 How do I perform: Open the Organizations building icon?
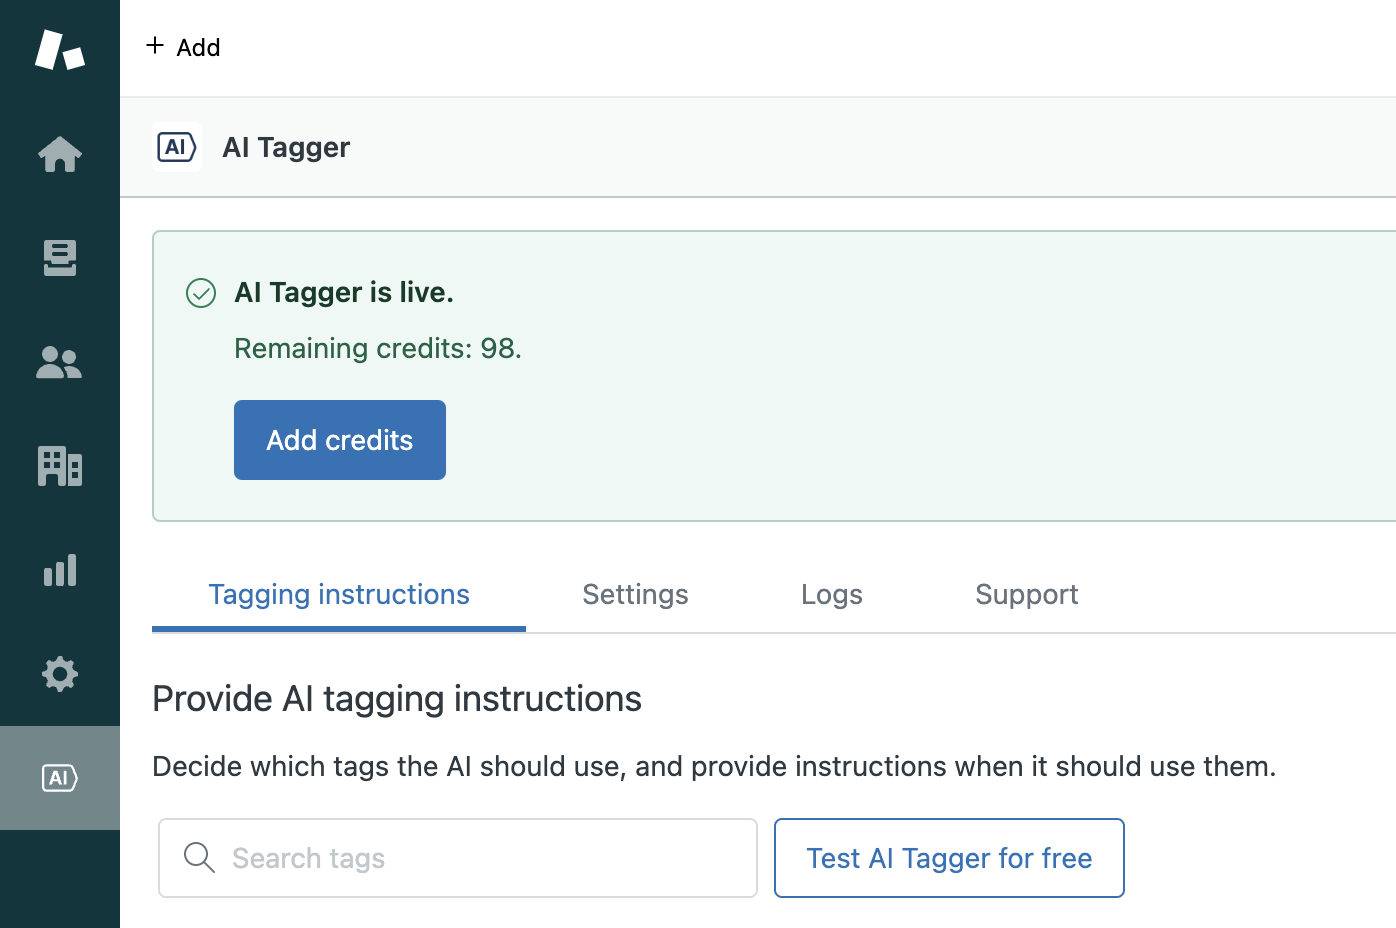click(x=60, y=466)
